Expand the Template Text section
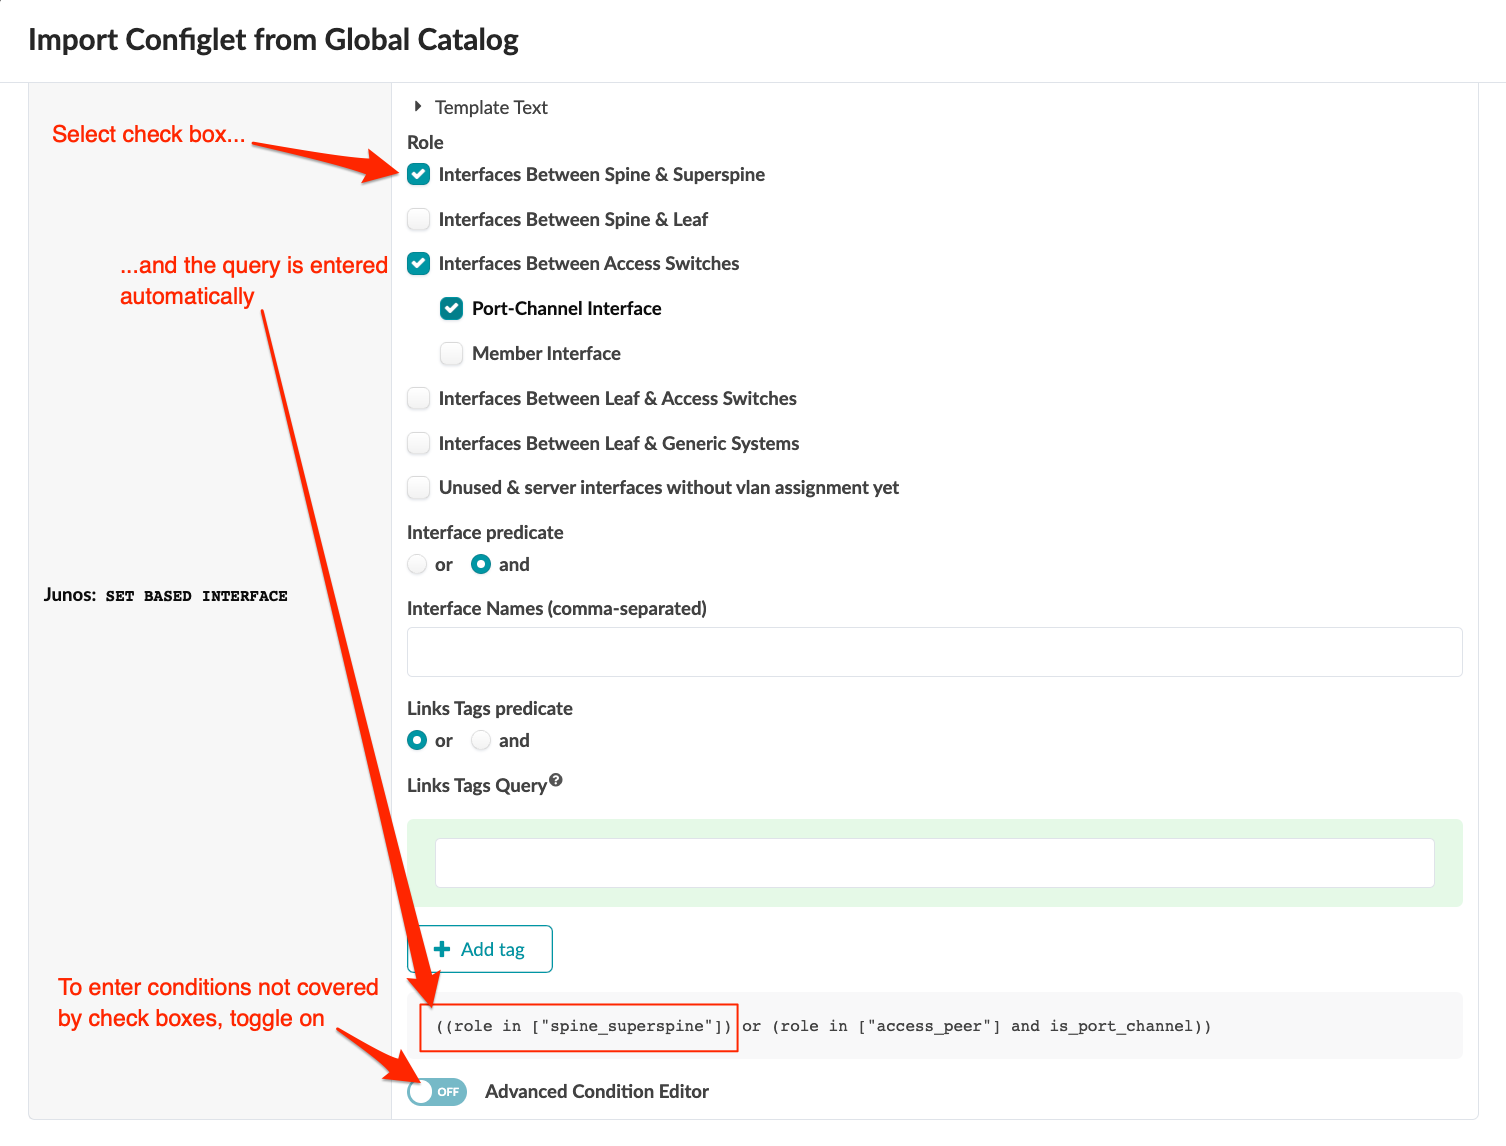 coord(418,107)
